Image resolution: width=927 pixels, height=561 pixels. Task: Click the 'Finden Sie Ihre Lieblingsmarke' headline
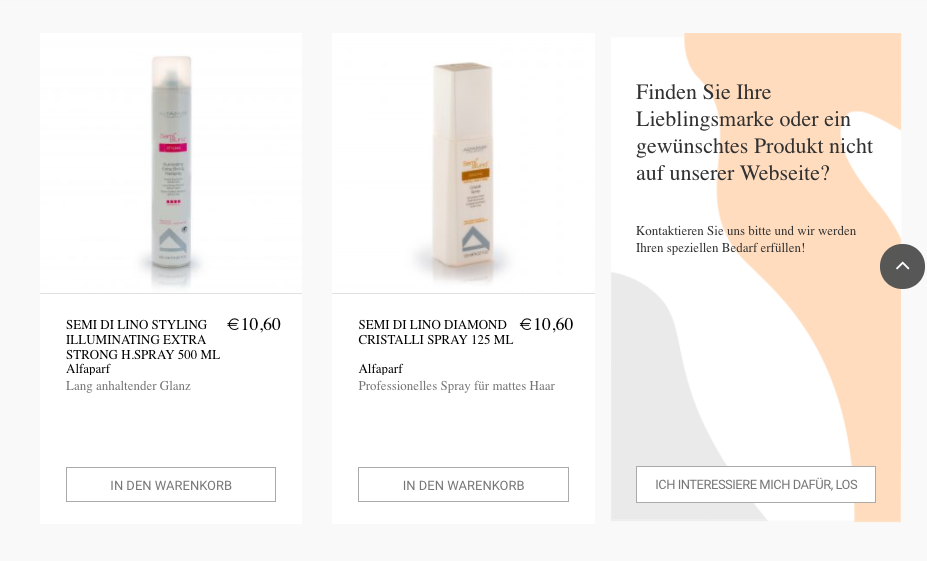coord(754,132)
